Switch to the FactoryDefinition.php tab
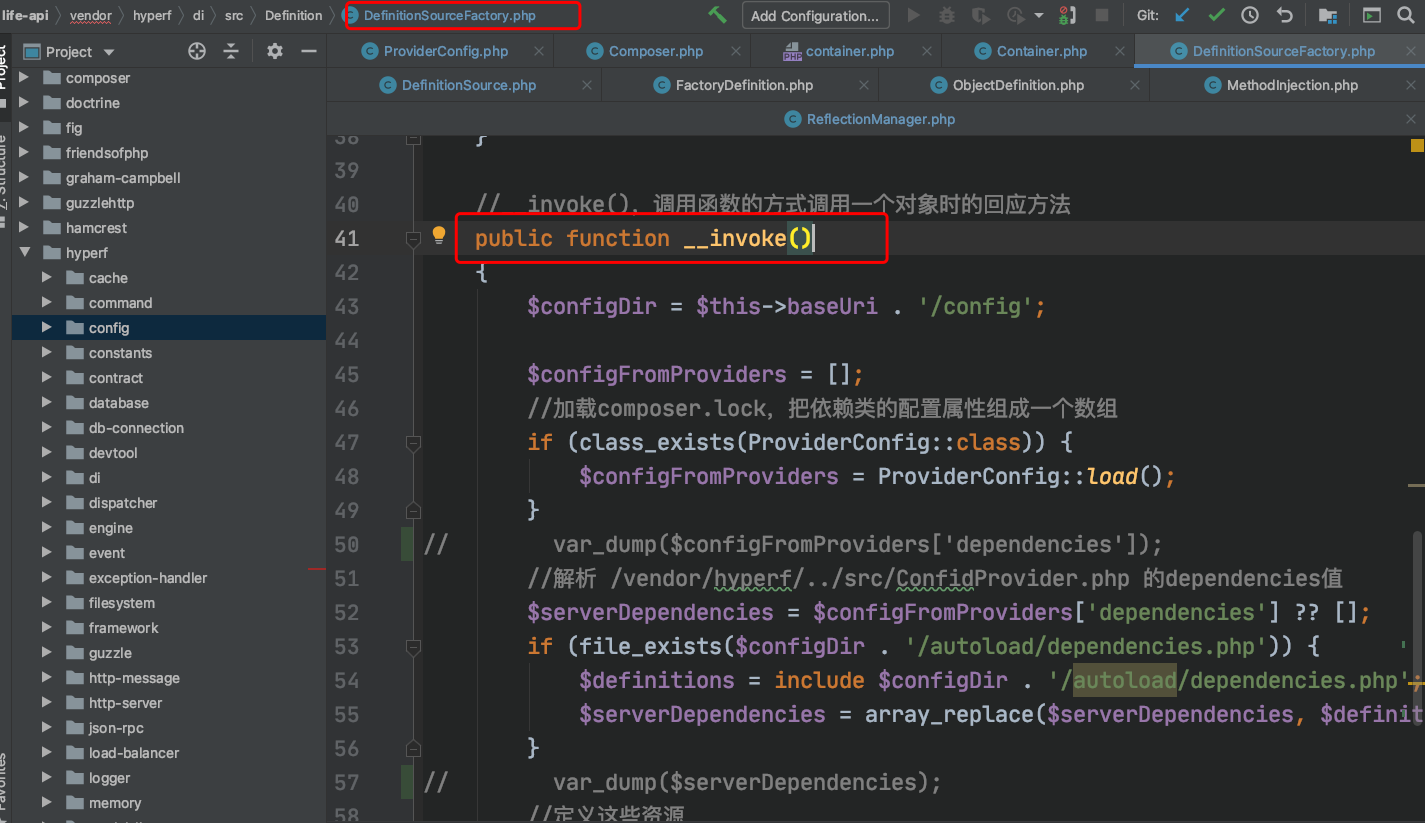The width and height of the screenshot is (1425, 823). tap(744, 85)
